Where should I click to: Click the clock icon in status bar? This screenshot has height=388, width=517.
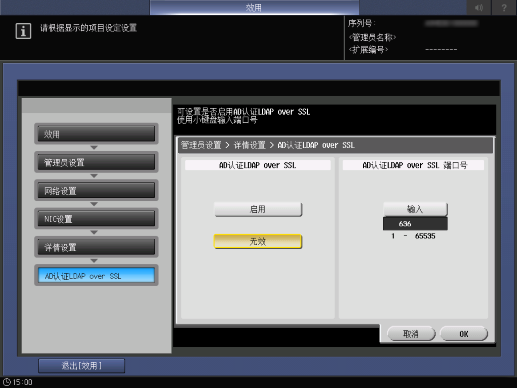point(7,382)
